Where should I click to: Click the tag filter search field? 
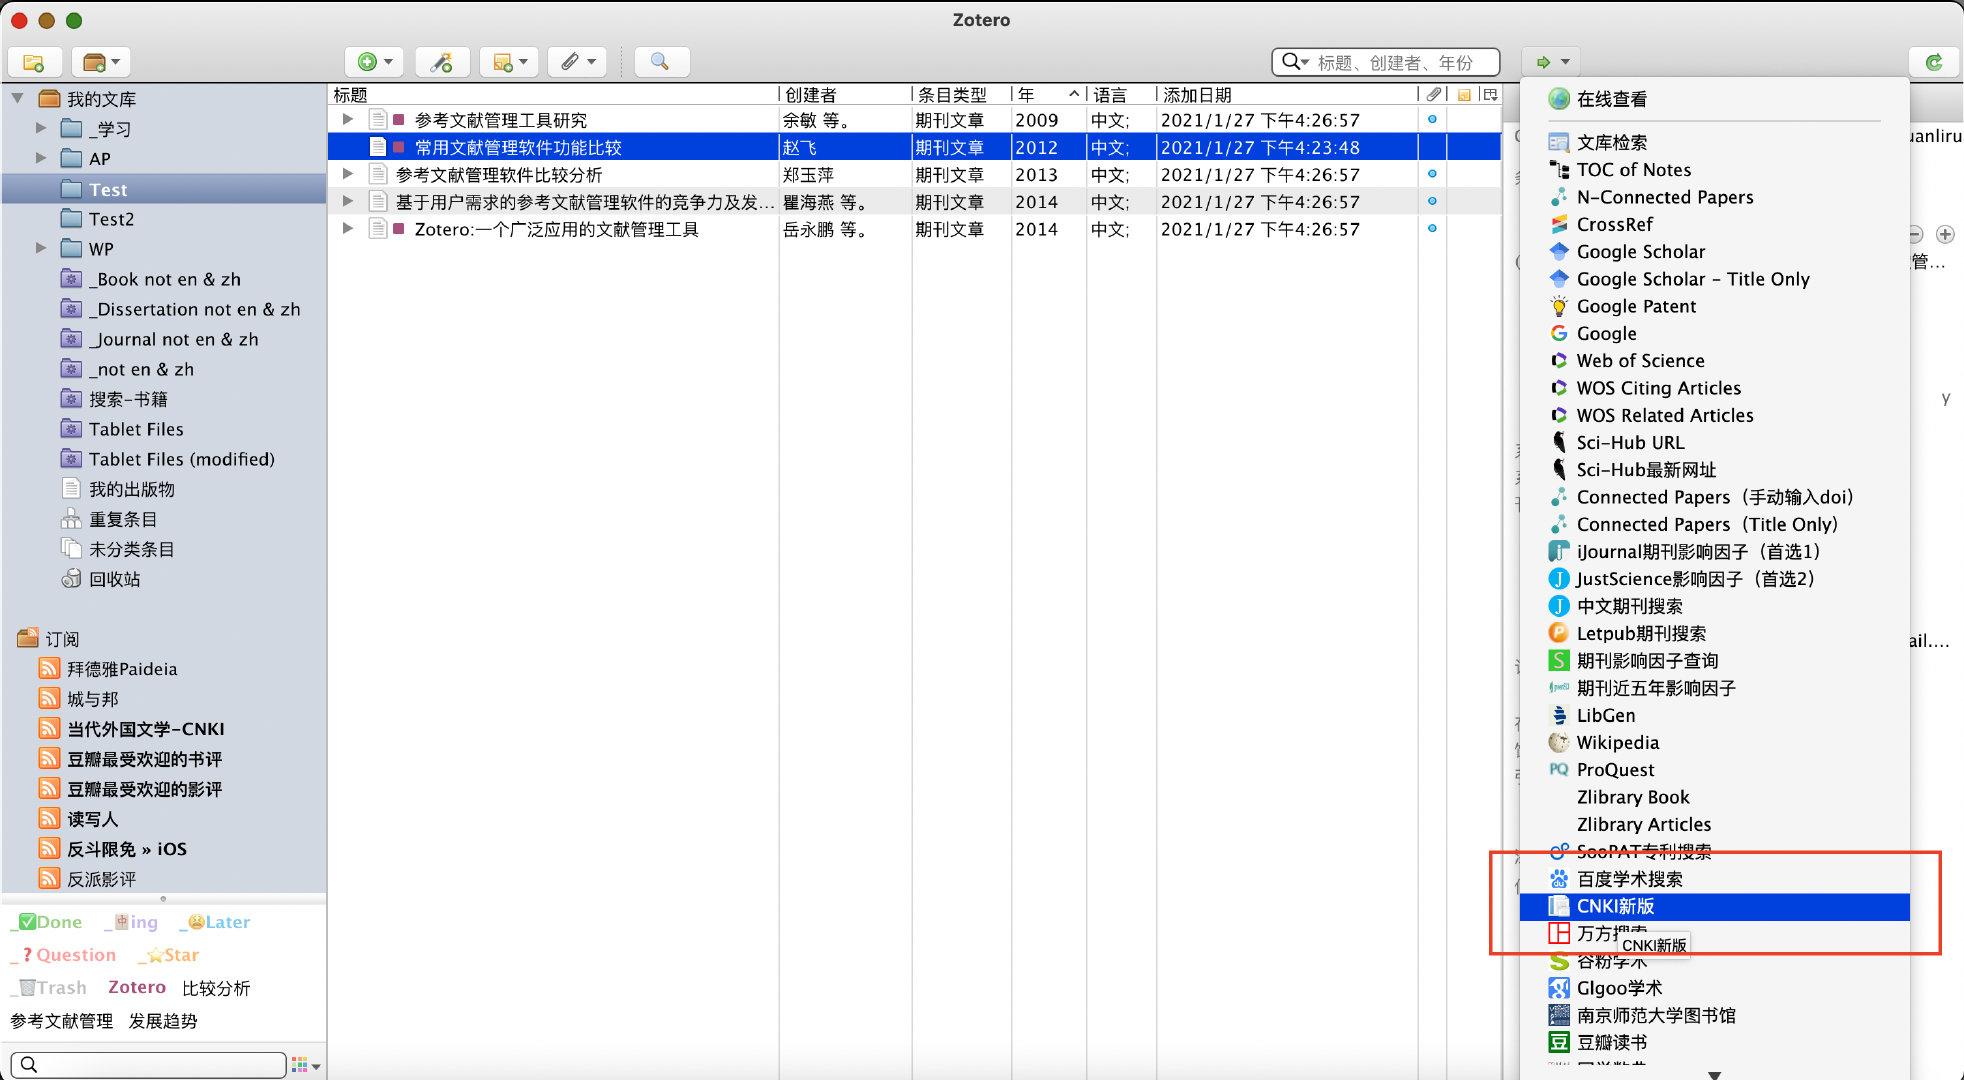(148, 1065)
